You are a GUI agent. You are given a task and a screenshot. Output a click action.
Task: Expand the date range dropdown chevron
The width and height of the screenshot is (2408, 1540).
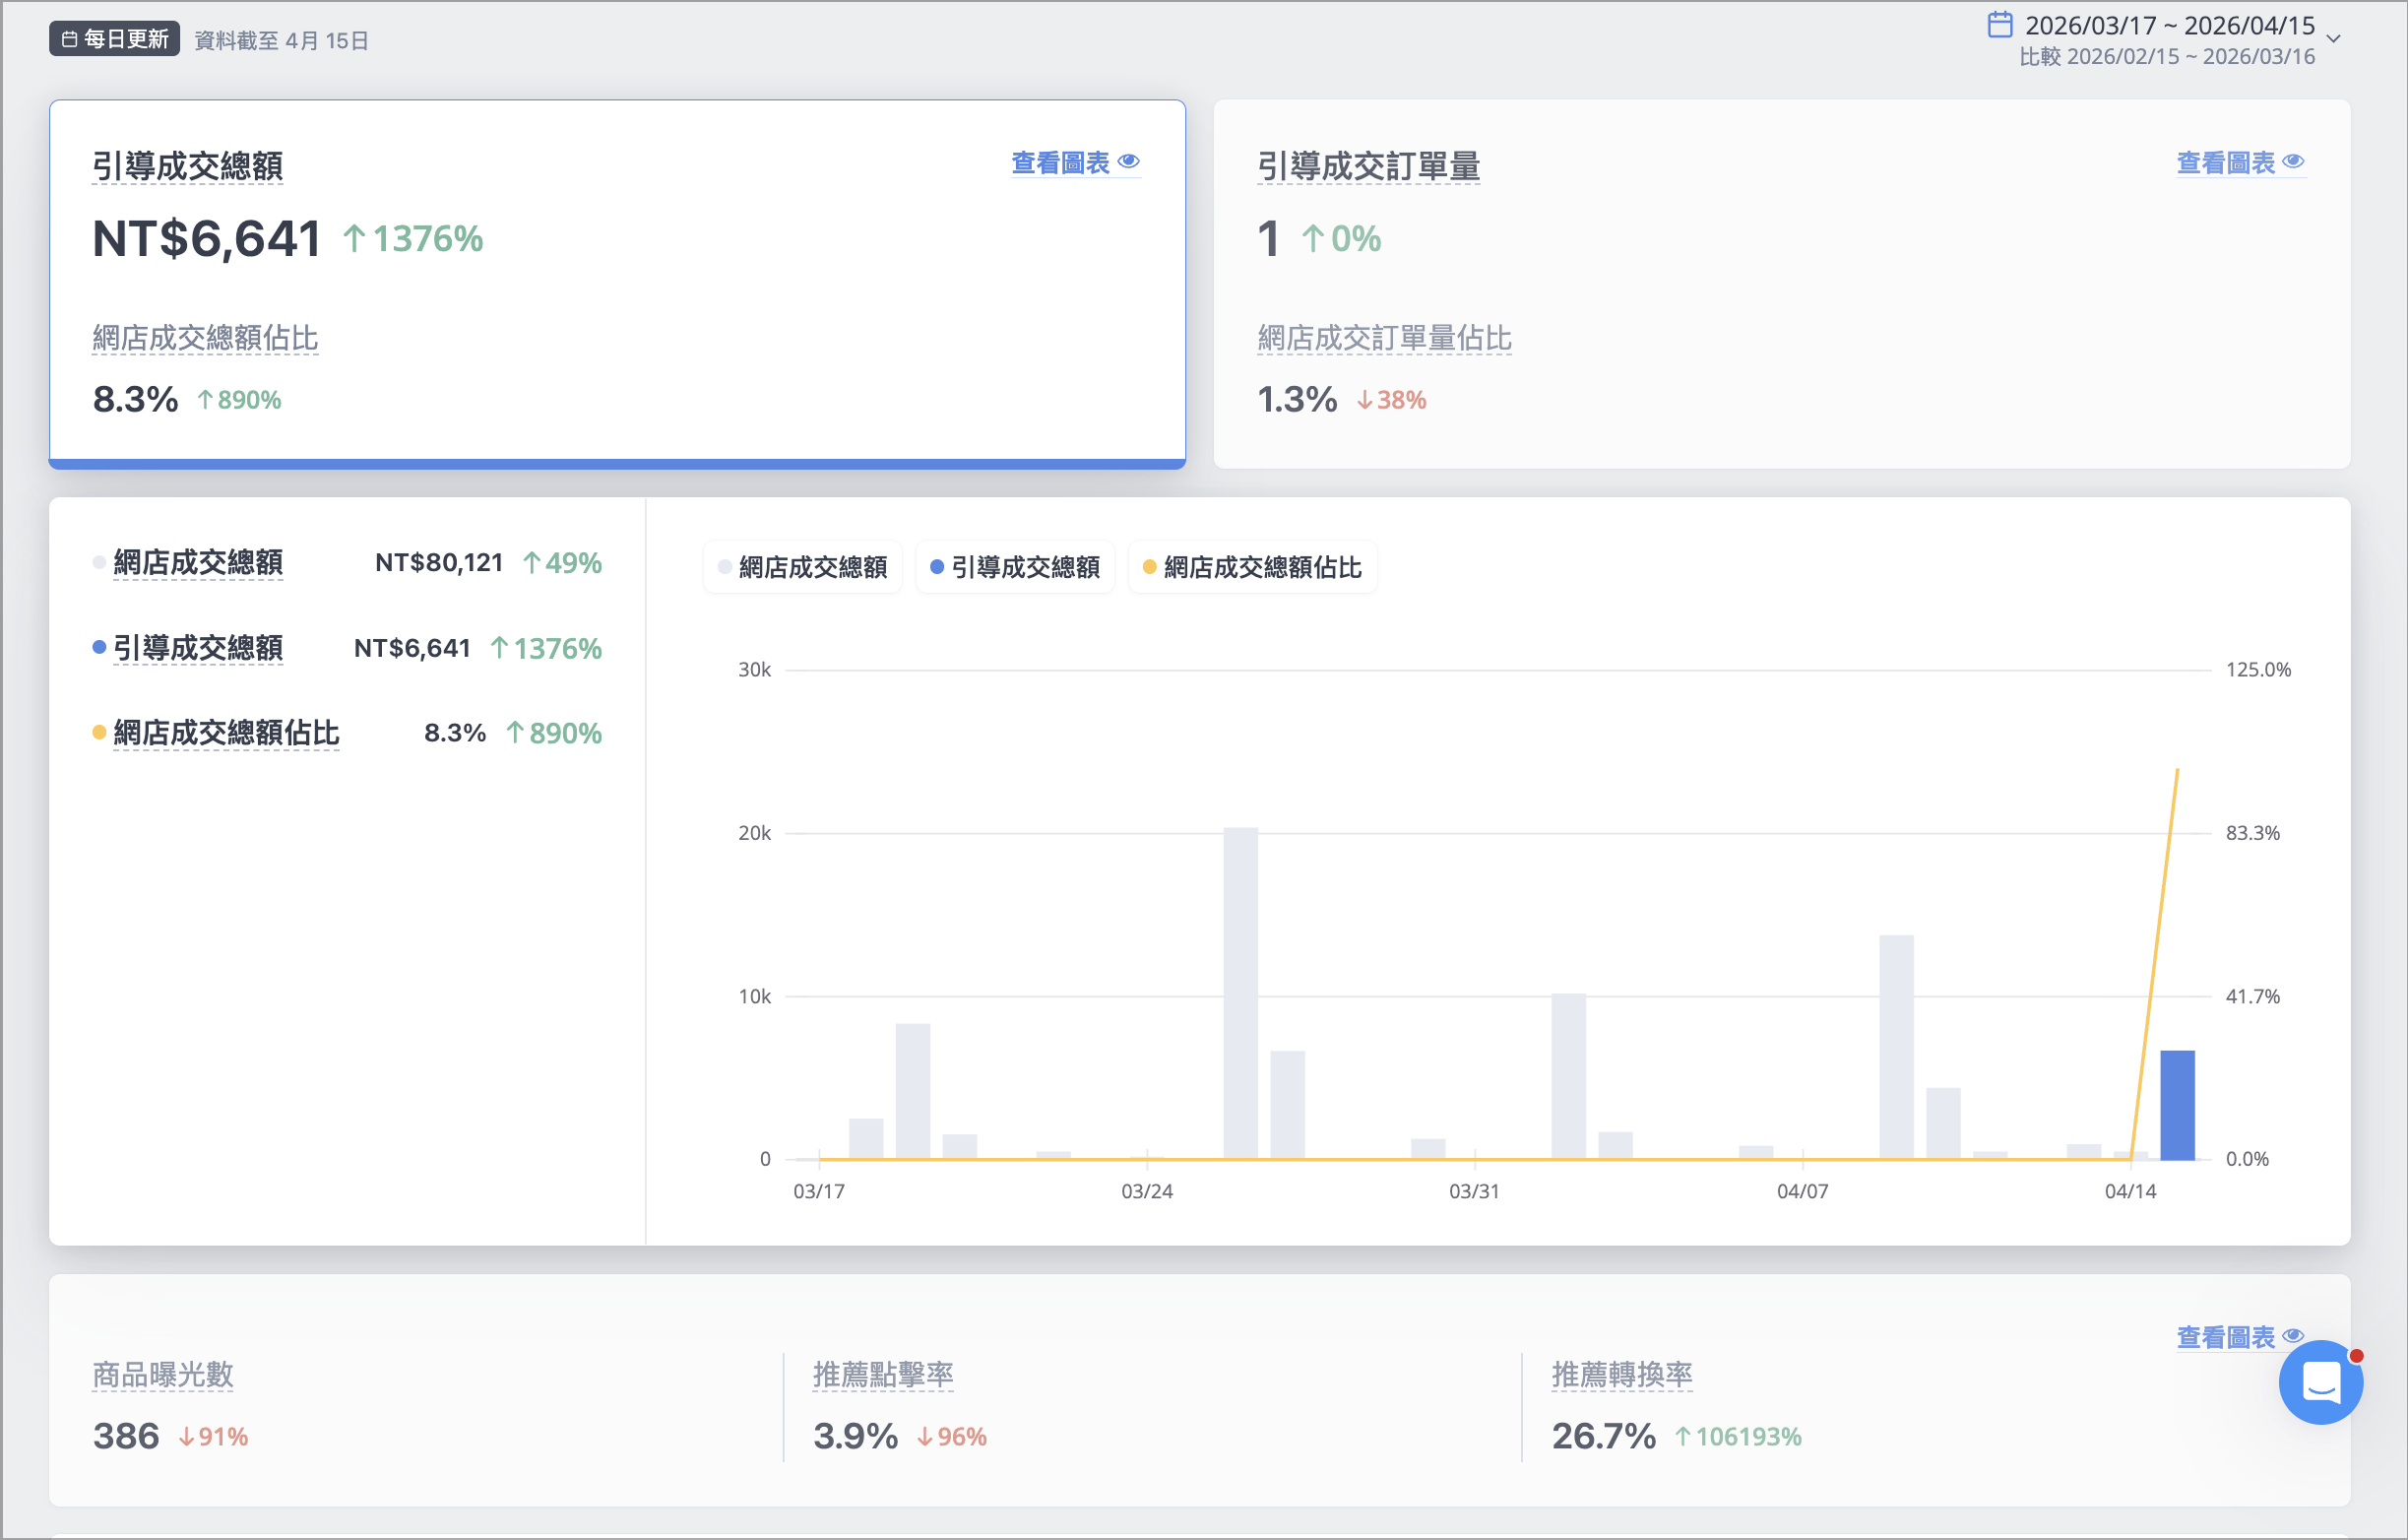(2334, 39)
